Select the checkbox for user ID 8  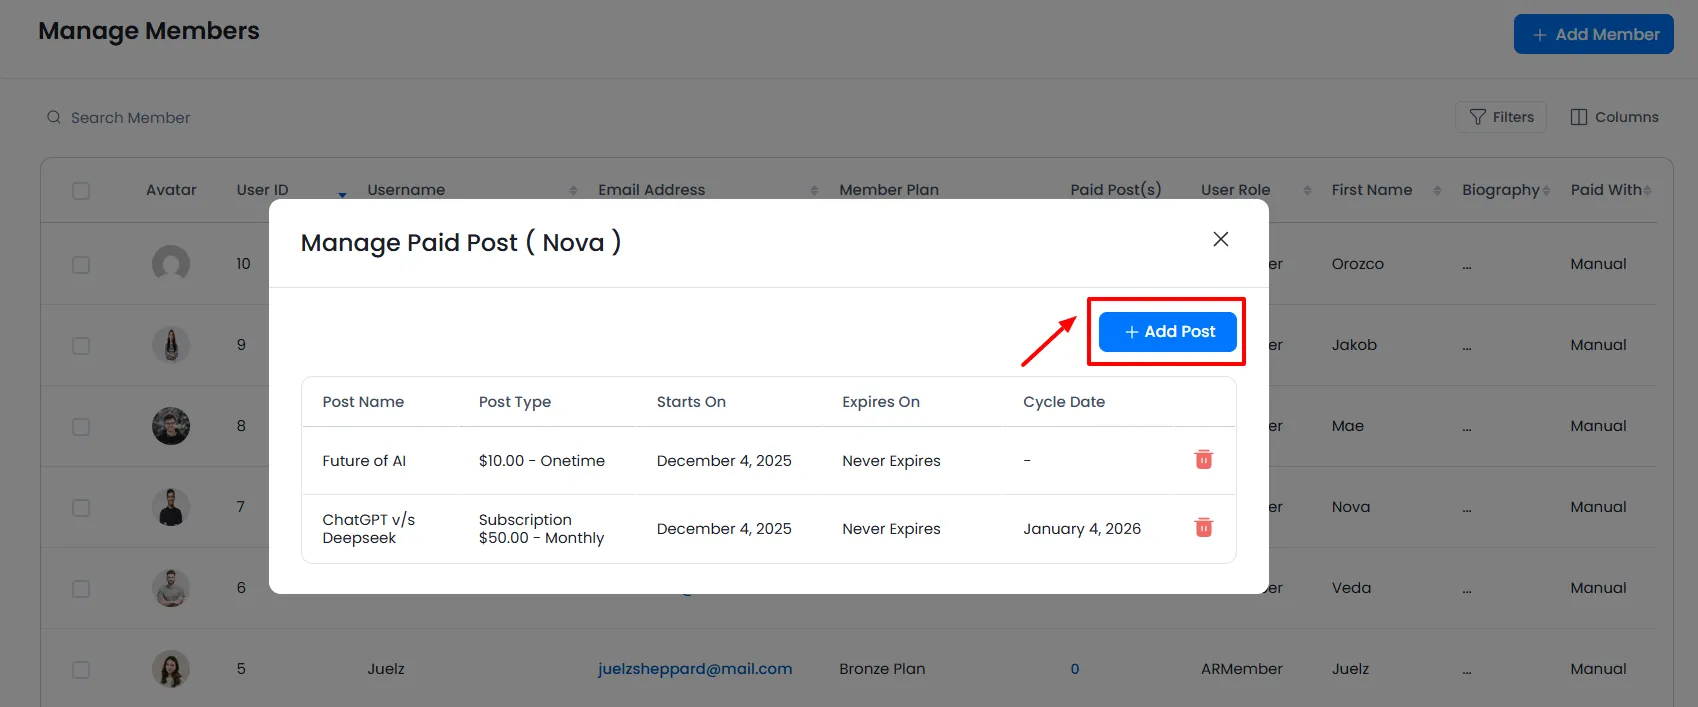[81, 427]
